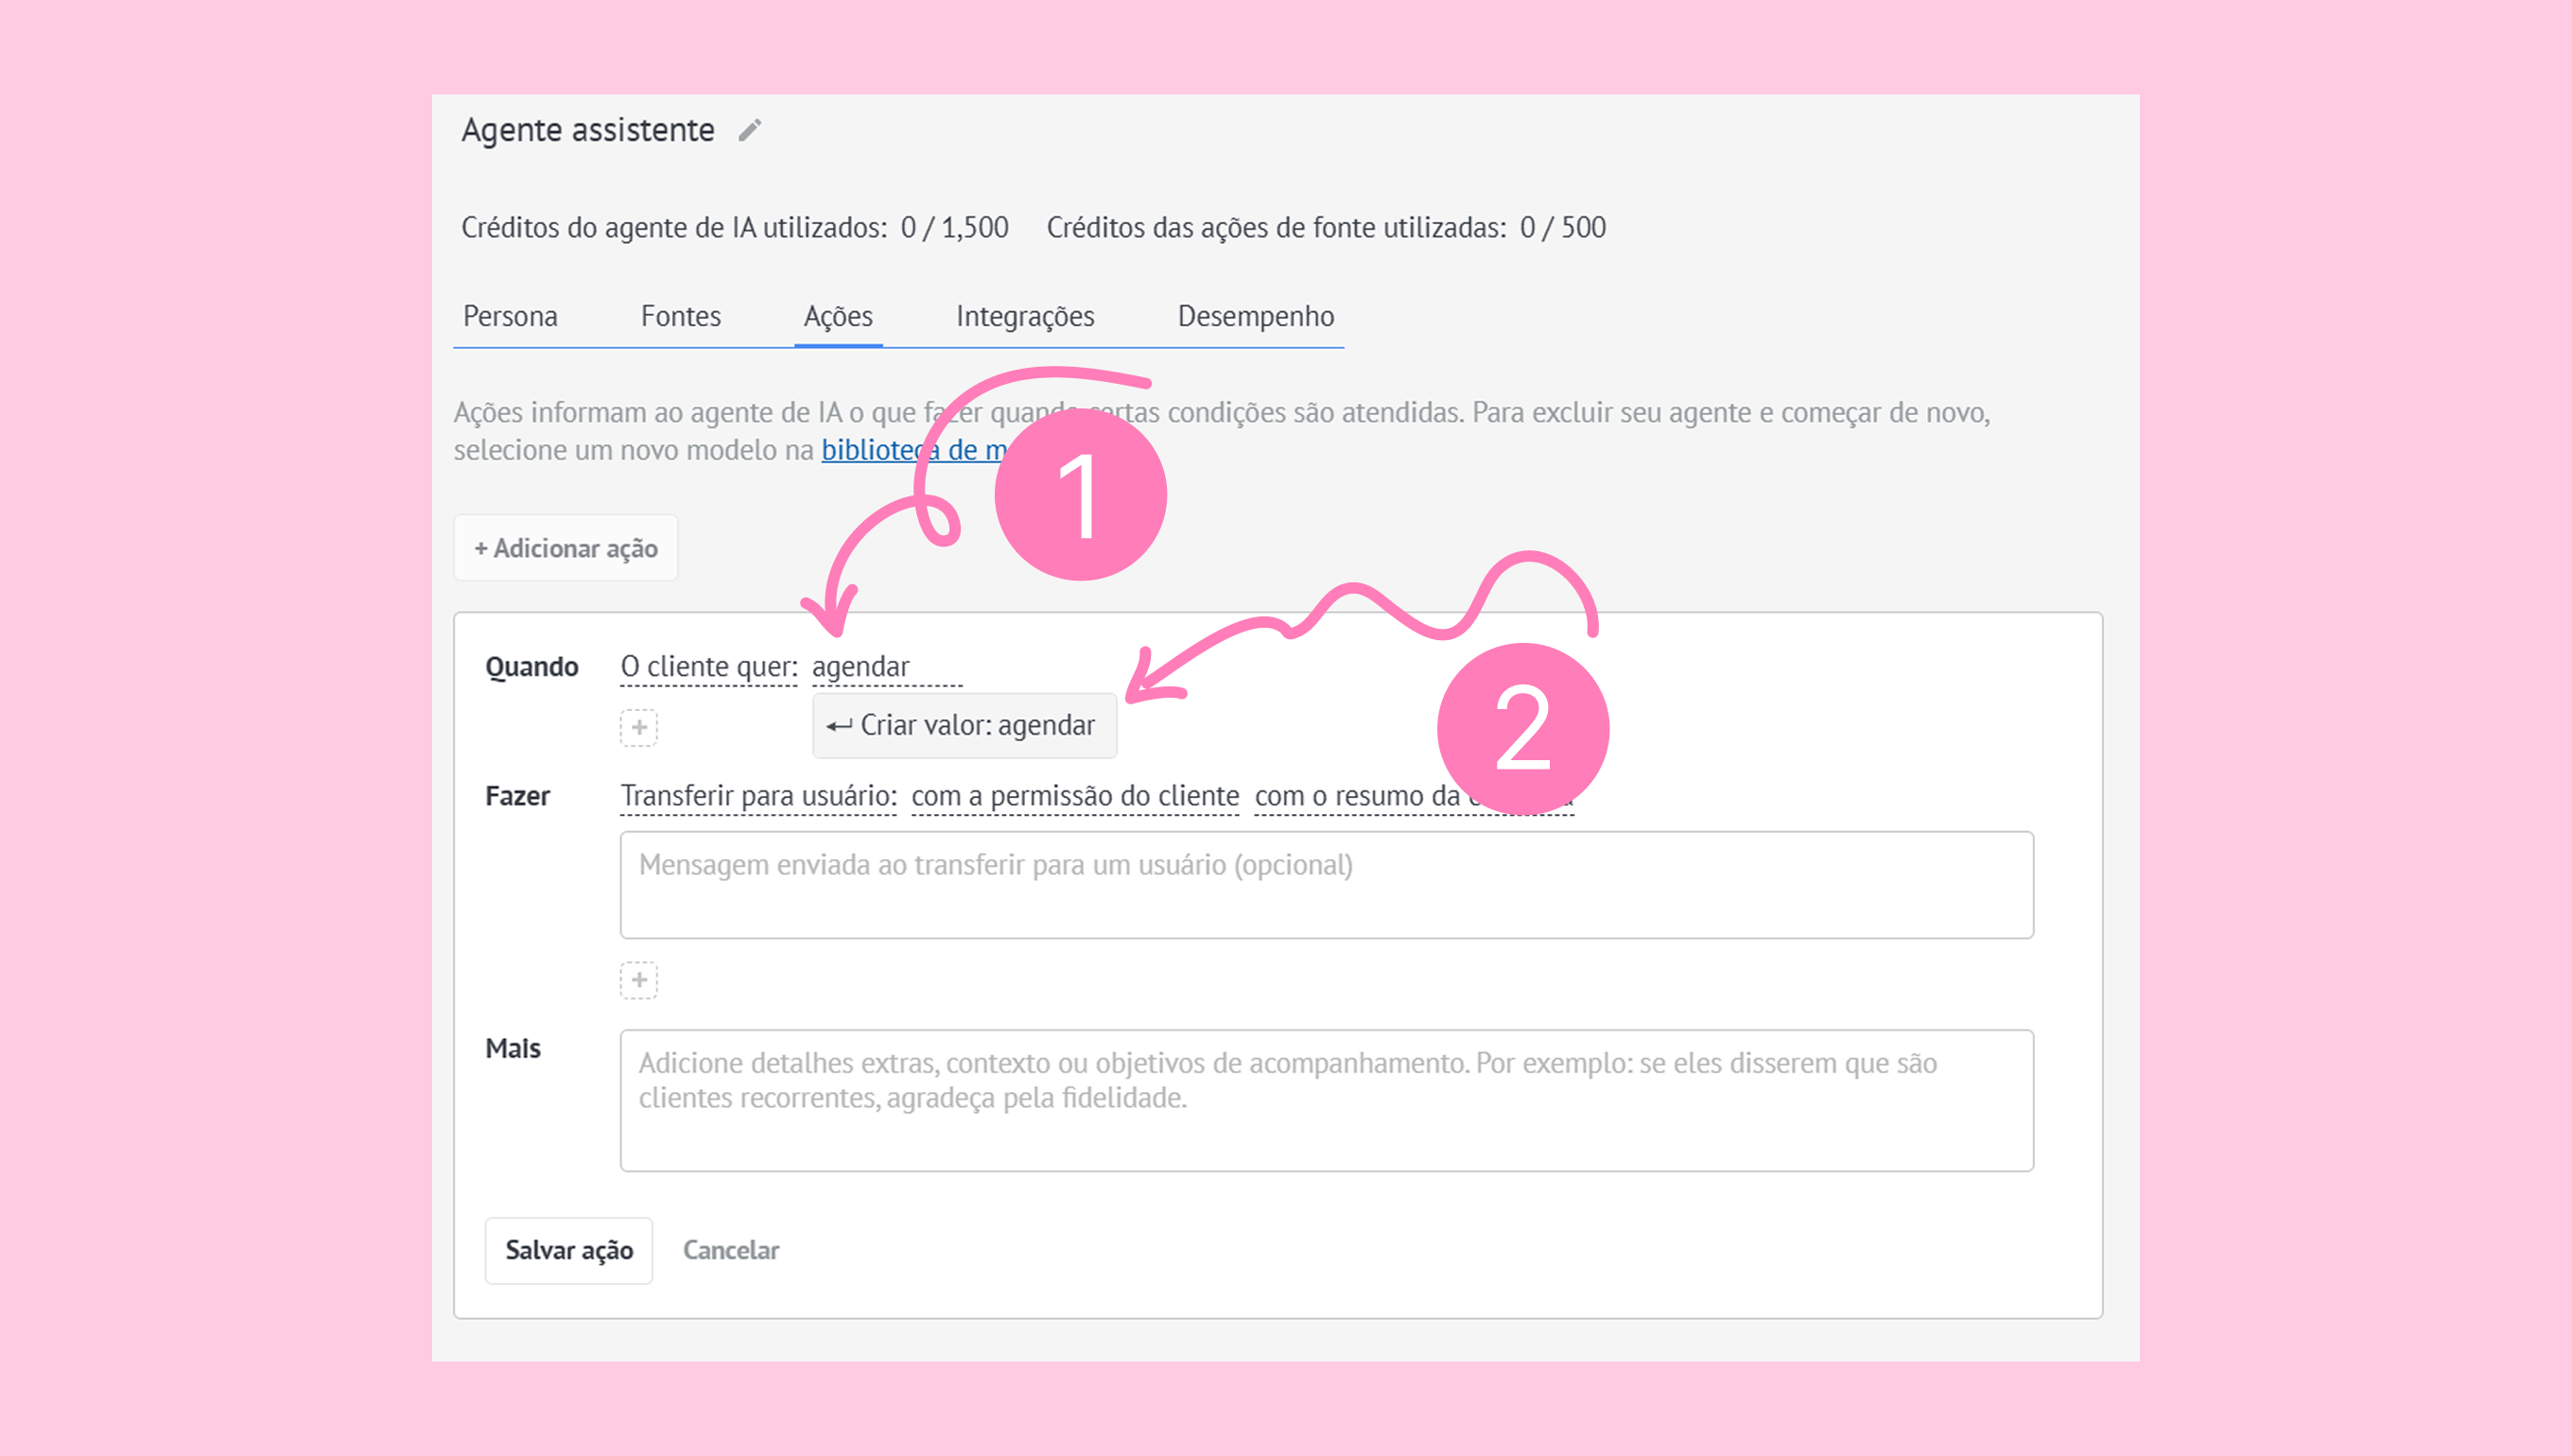Open the com o resumo da option dropdown
Screen dimensions: 2572x1456
pos(1355,796)
